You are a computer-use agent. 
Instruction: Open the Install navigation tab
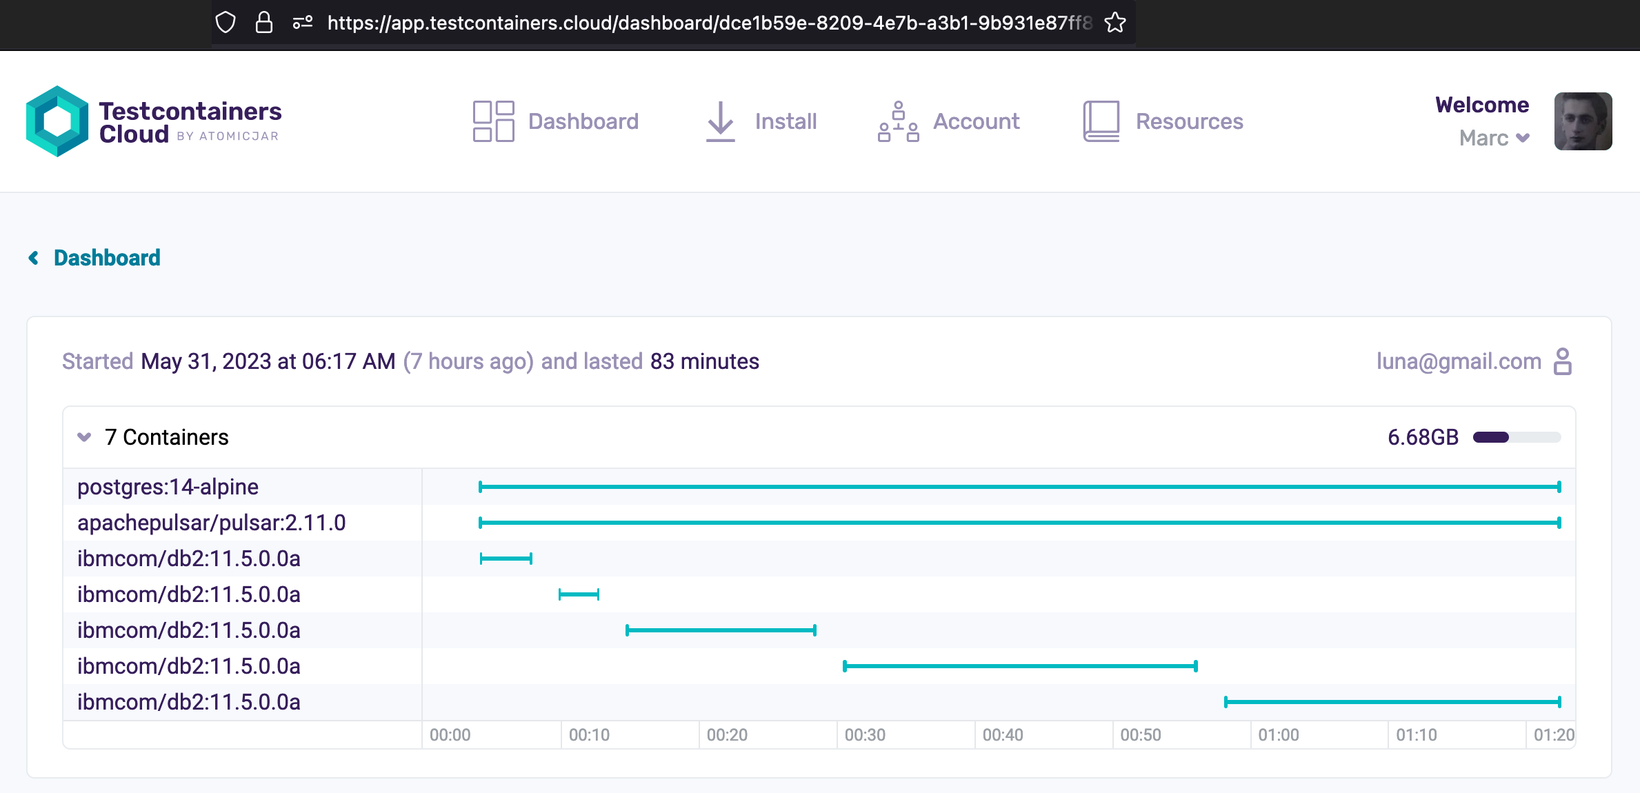pyautogui.click(x=761, y=121)
